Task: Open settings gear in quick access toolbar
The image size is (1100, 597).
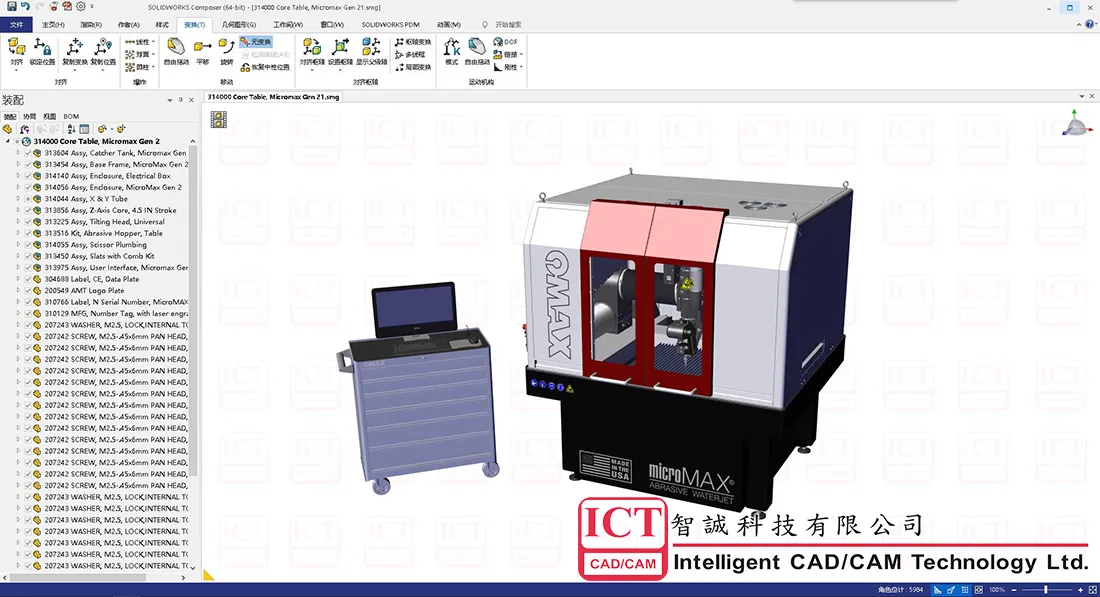Action: pos(81,6)
